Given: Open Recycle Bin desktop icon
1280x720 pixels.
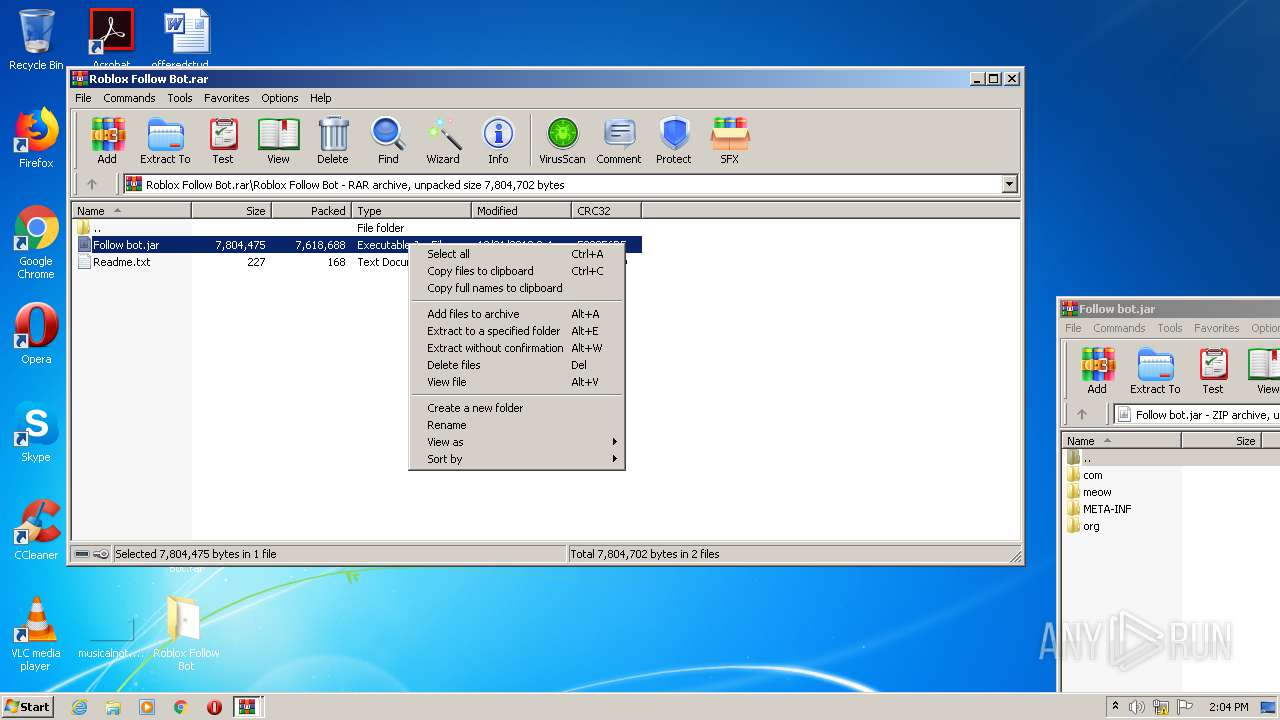Looking at the screenshot, I should pyautogui.click(x=36, y=40).
